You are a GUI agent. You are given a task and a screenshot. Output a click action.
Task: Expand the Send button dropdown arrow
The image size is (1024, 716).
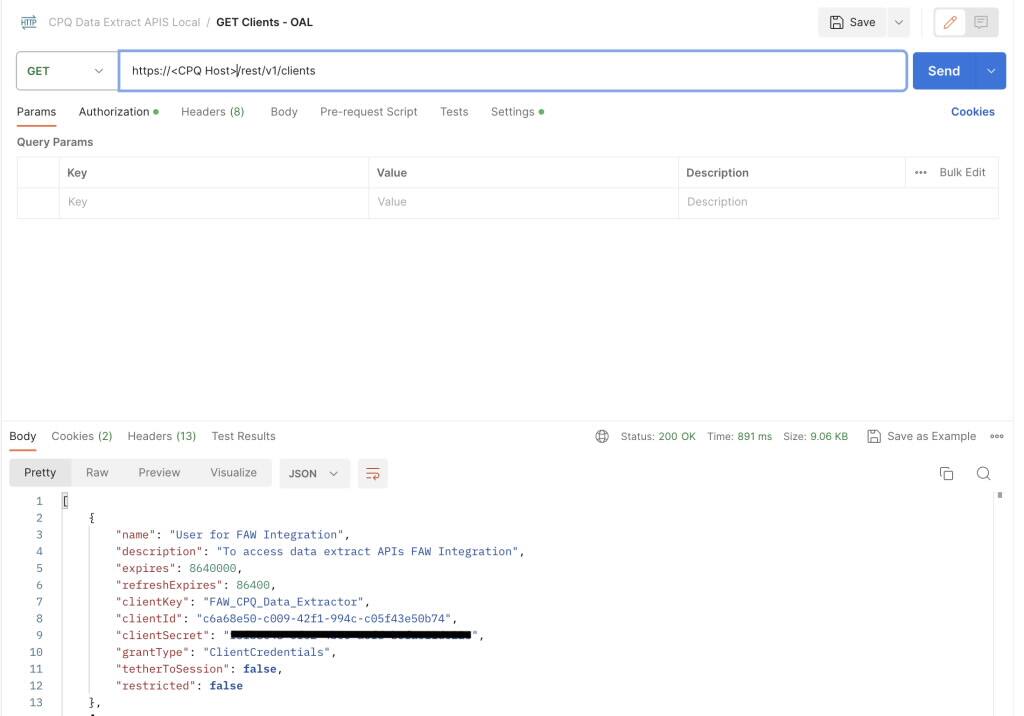[991, 71]
